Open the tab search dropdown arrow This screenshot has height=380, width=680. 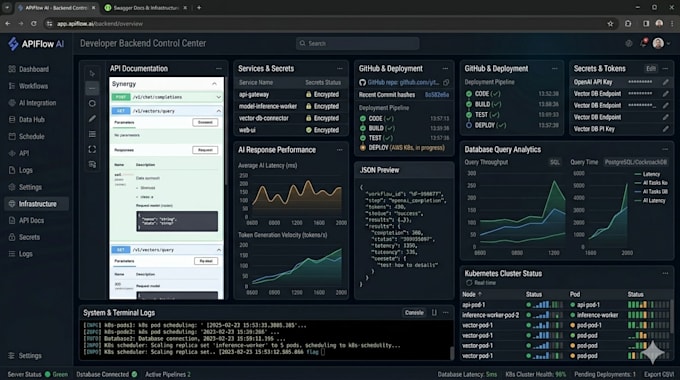click(7, 7)
